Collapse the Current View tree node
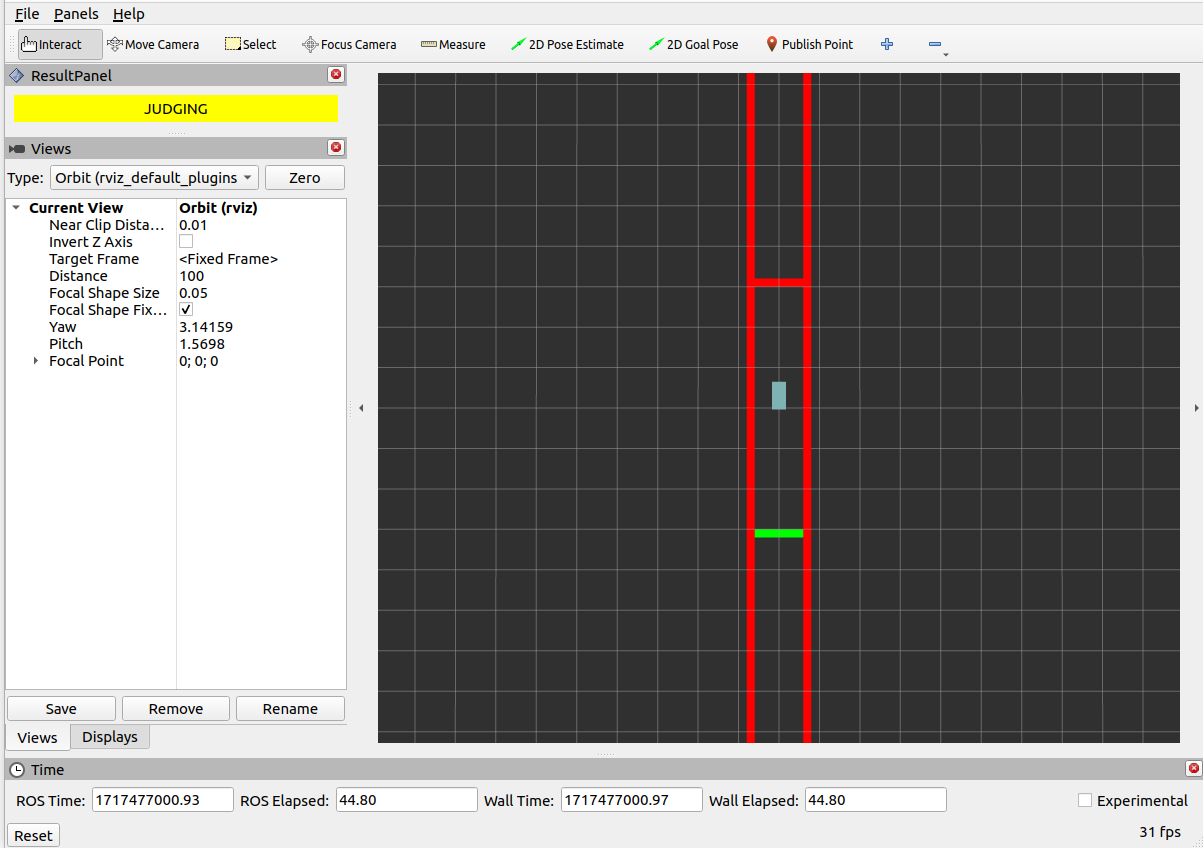Image resolution: width=1203 pixels, height=848 pixels. point(16,208)
